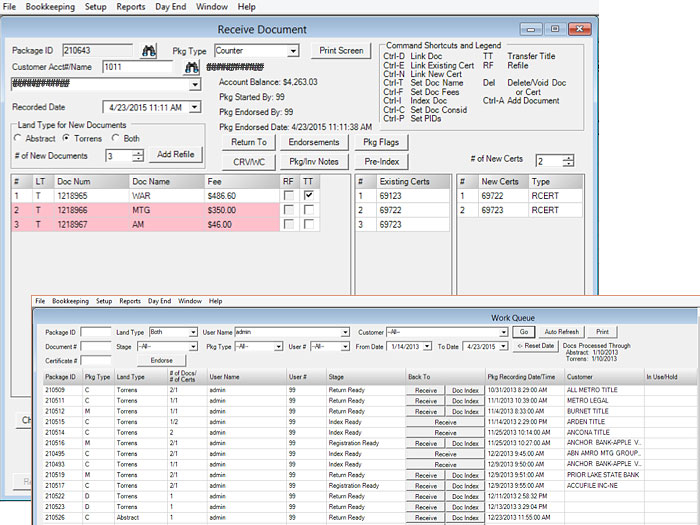This screenshot has width=700, height=525.
Task: Expand the customer name dropdown
Action: [x=195, y=84]
